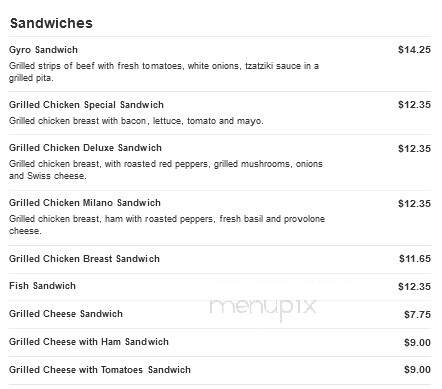
Task: Click the Grilled Cheese with Tomatoes price
Action: (x=417, y=370)
